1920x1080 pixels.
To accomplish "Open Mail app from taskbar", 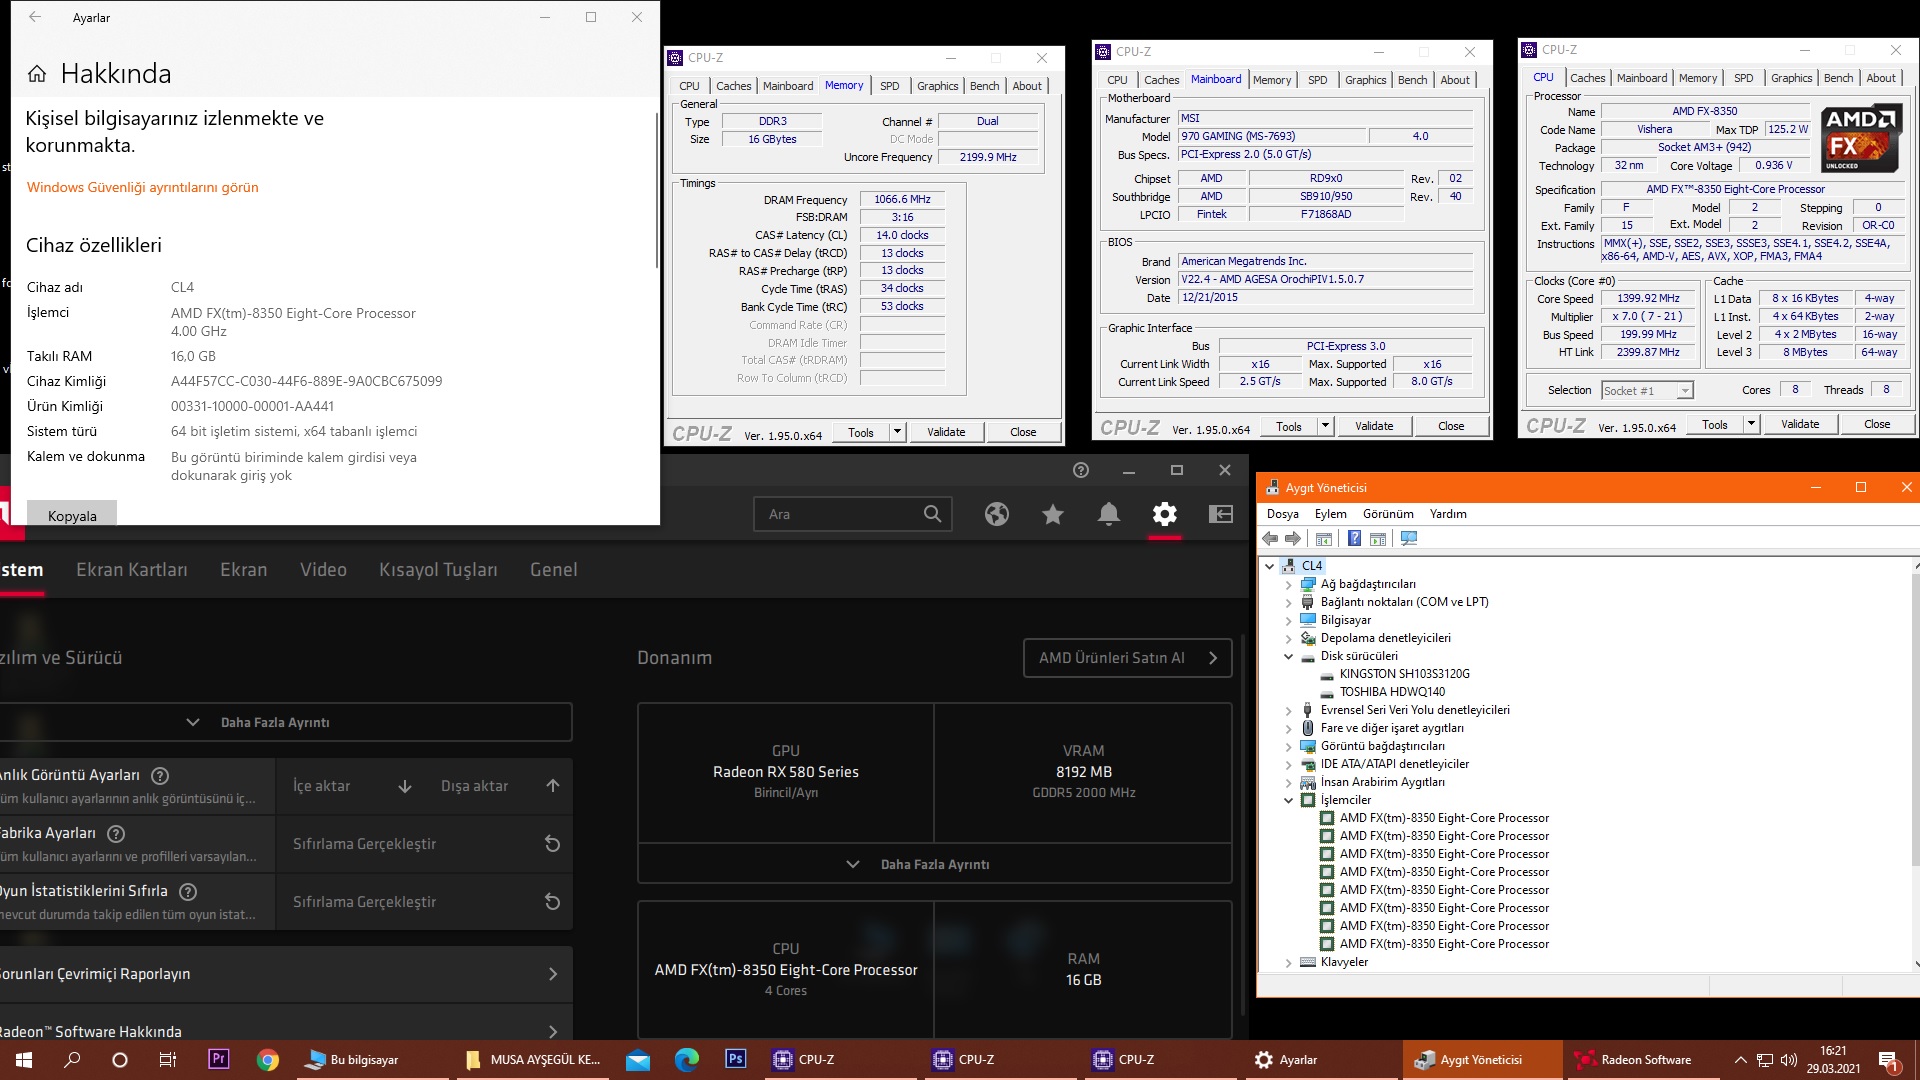I will tap(638, 1060).
